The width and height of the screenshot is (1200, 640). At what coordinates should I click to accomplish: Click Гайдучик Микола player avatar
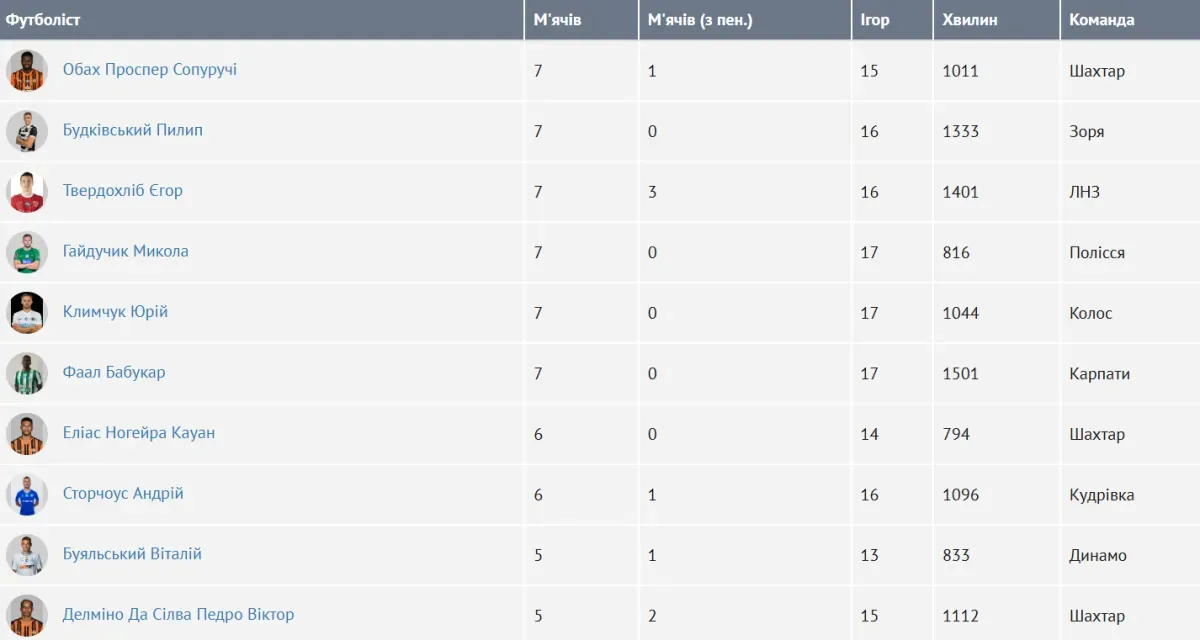pyautogui.click(x=27, y=252)
